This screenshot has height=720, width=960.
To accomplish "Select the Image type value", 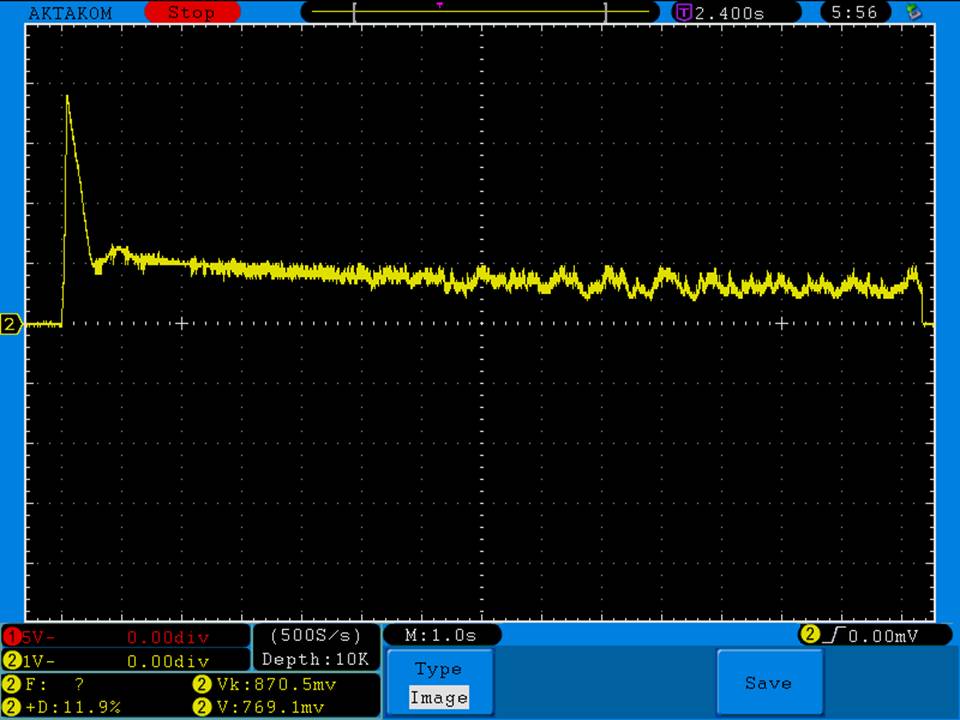I will 439,698.
